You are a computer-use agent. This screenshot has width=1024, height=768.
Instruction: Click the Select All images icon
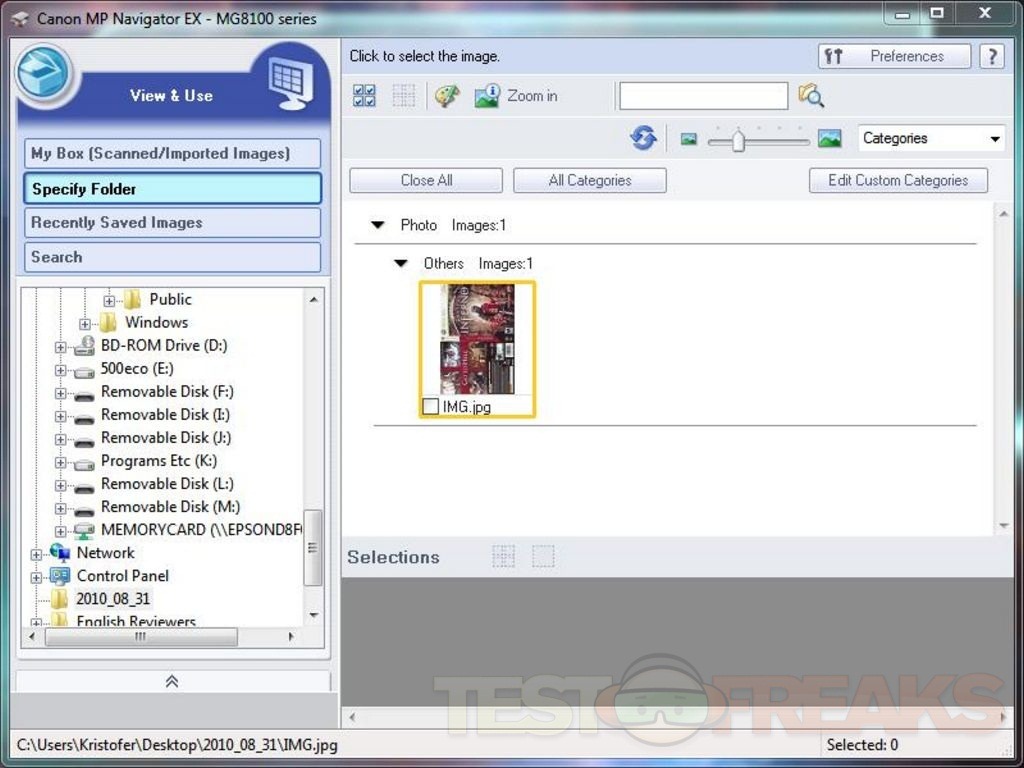[365, 96]
